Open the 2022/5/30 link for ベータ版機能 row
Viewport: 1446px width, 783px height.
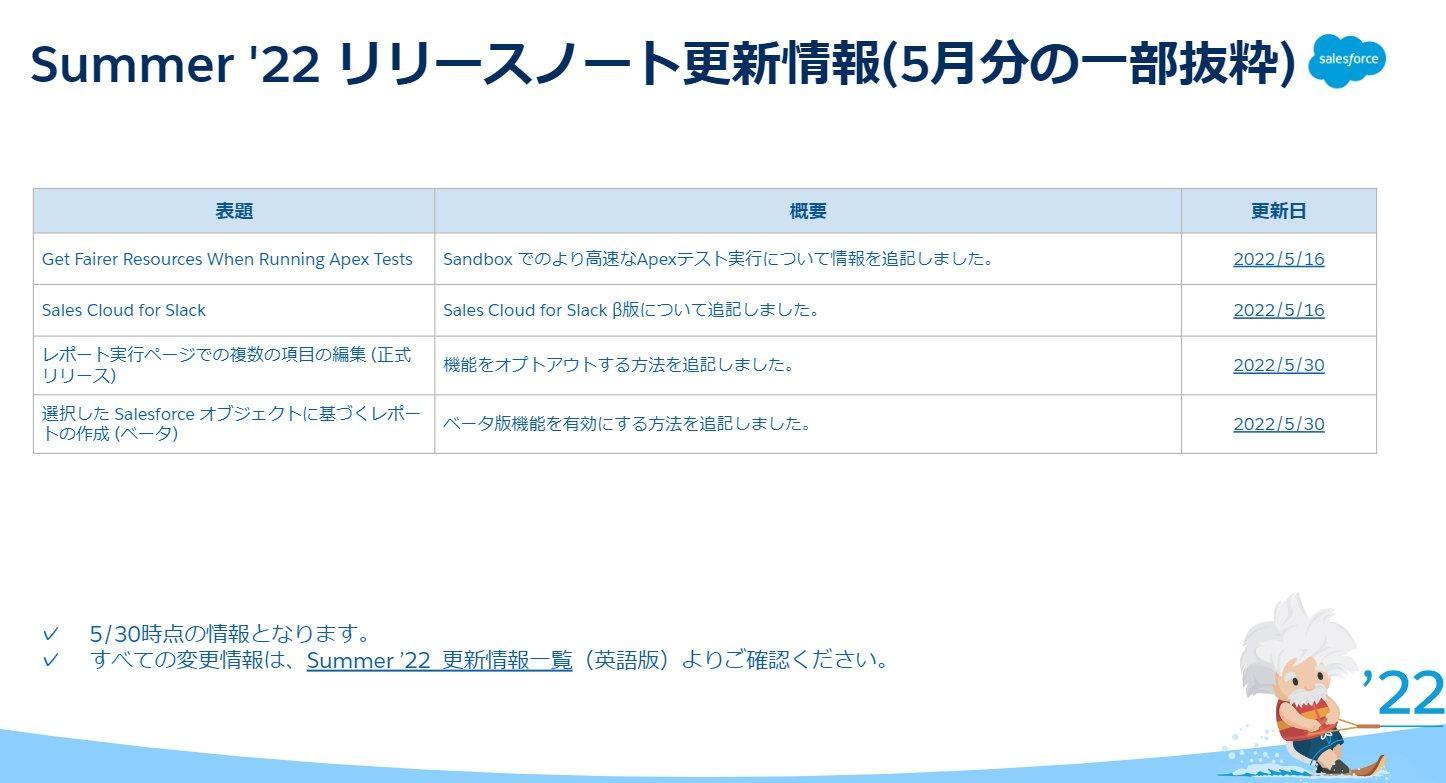[1278, 424]
